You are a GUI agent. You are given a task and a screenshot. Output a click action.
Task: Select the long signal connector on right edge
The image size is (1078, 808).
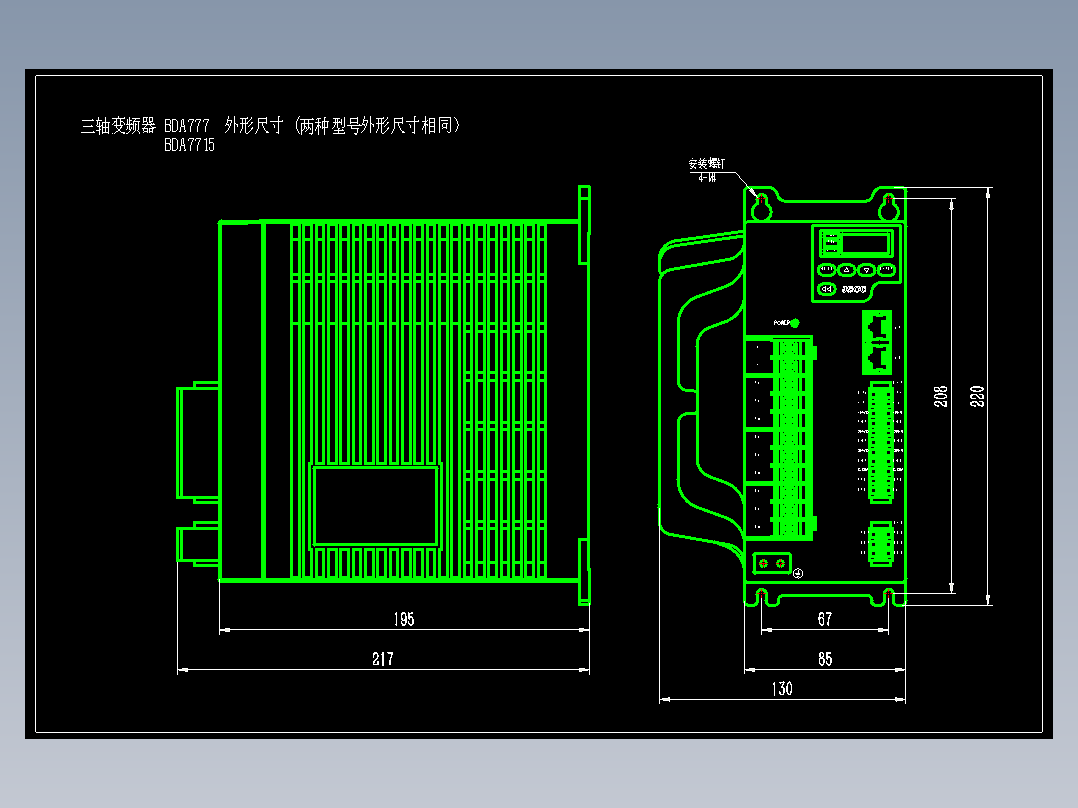(x=881, y=443)
